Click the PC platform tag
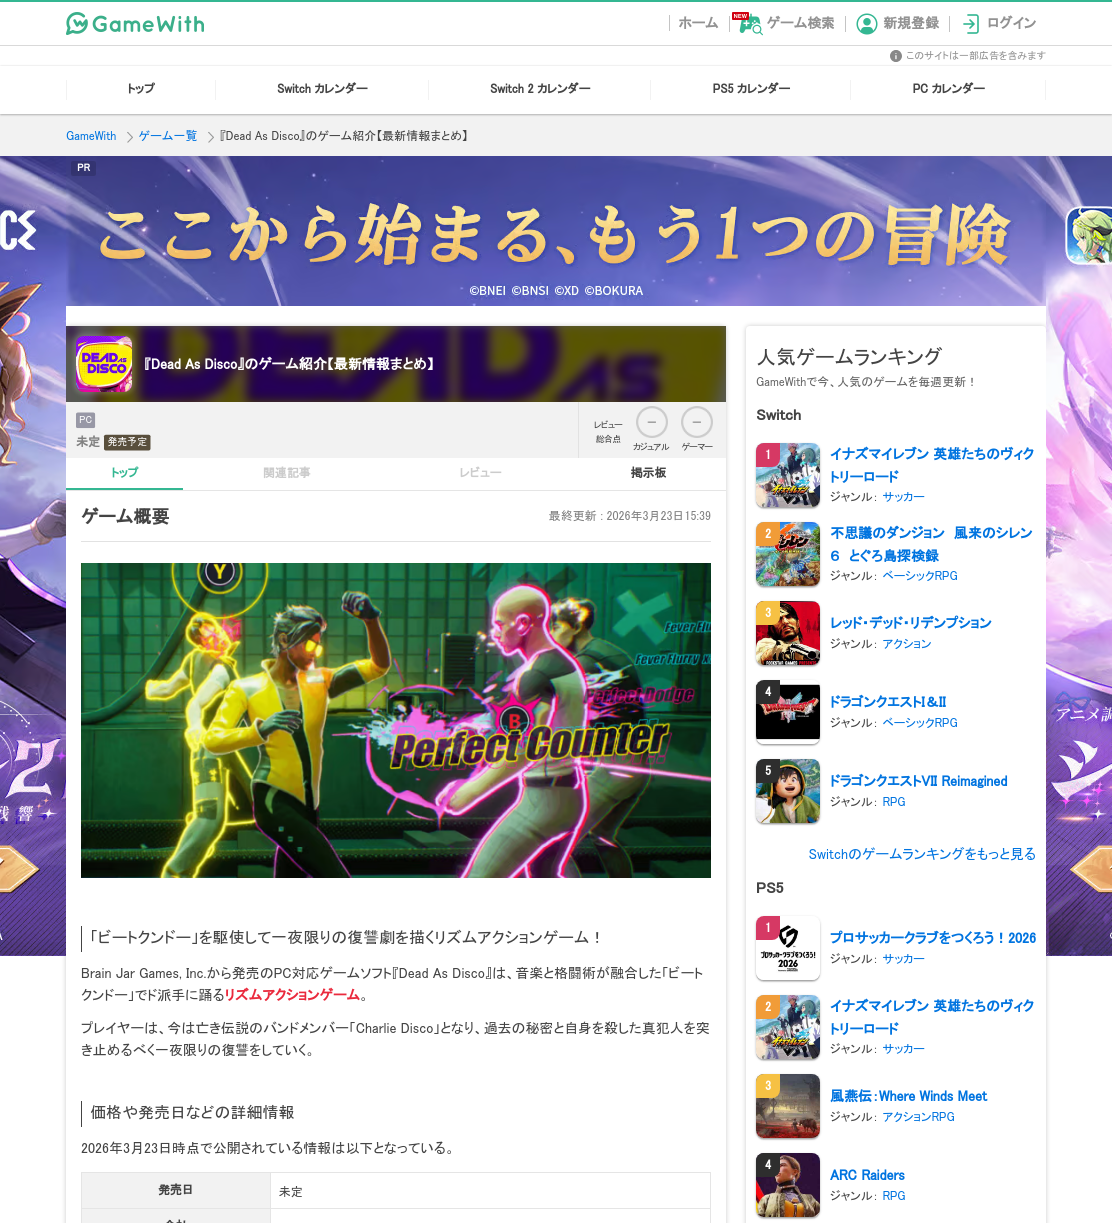The height and width of the screenshot is (1223, 1112). tap(86, 420)
